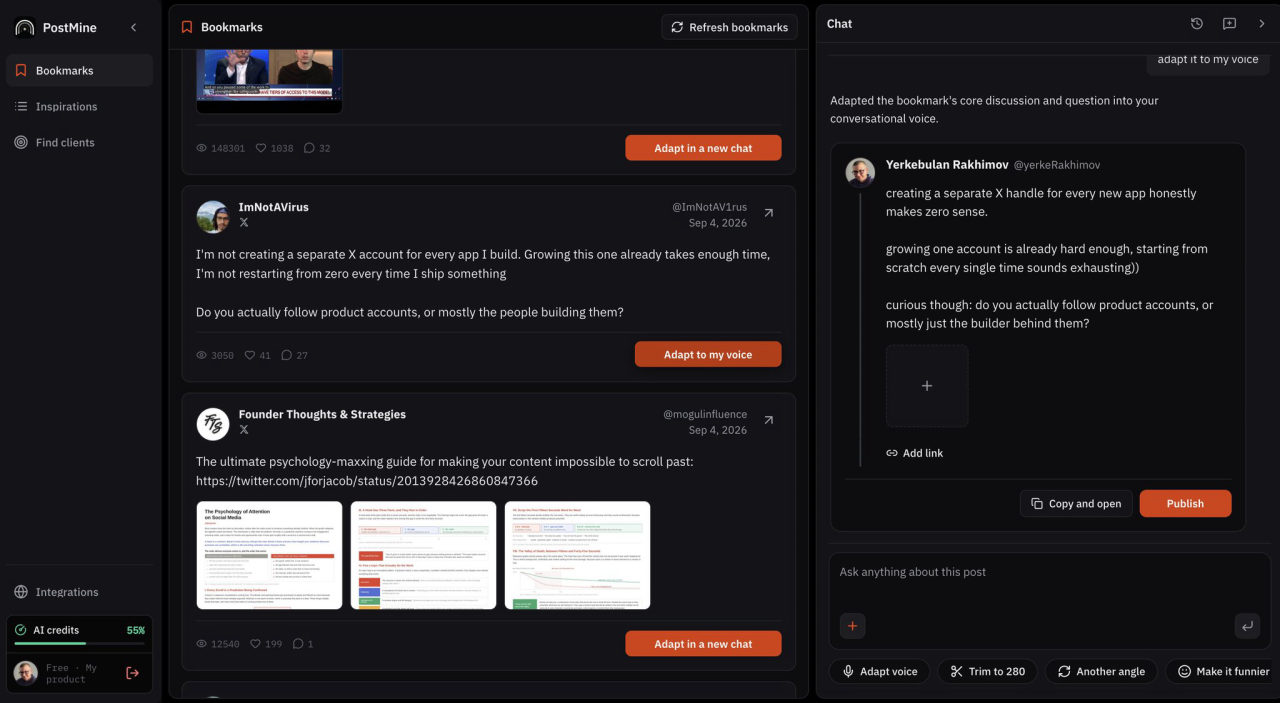
Task: Start a new chat with the plus-bubble icon
Action: [1229, 24]
